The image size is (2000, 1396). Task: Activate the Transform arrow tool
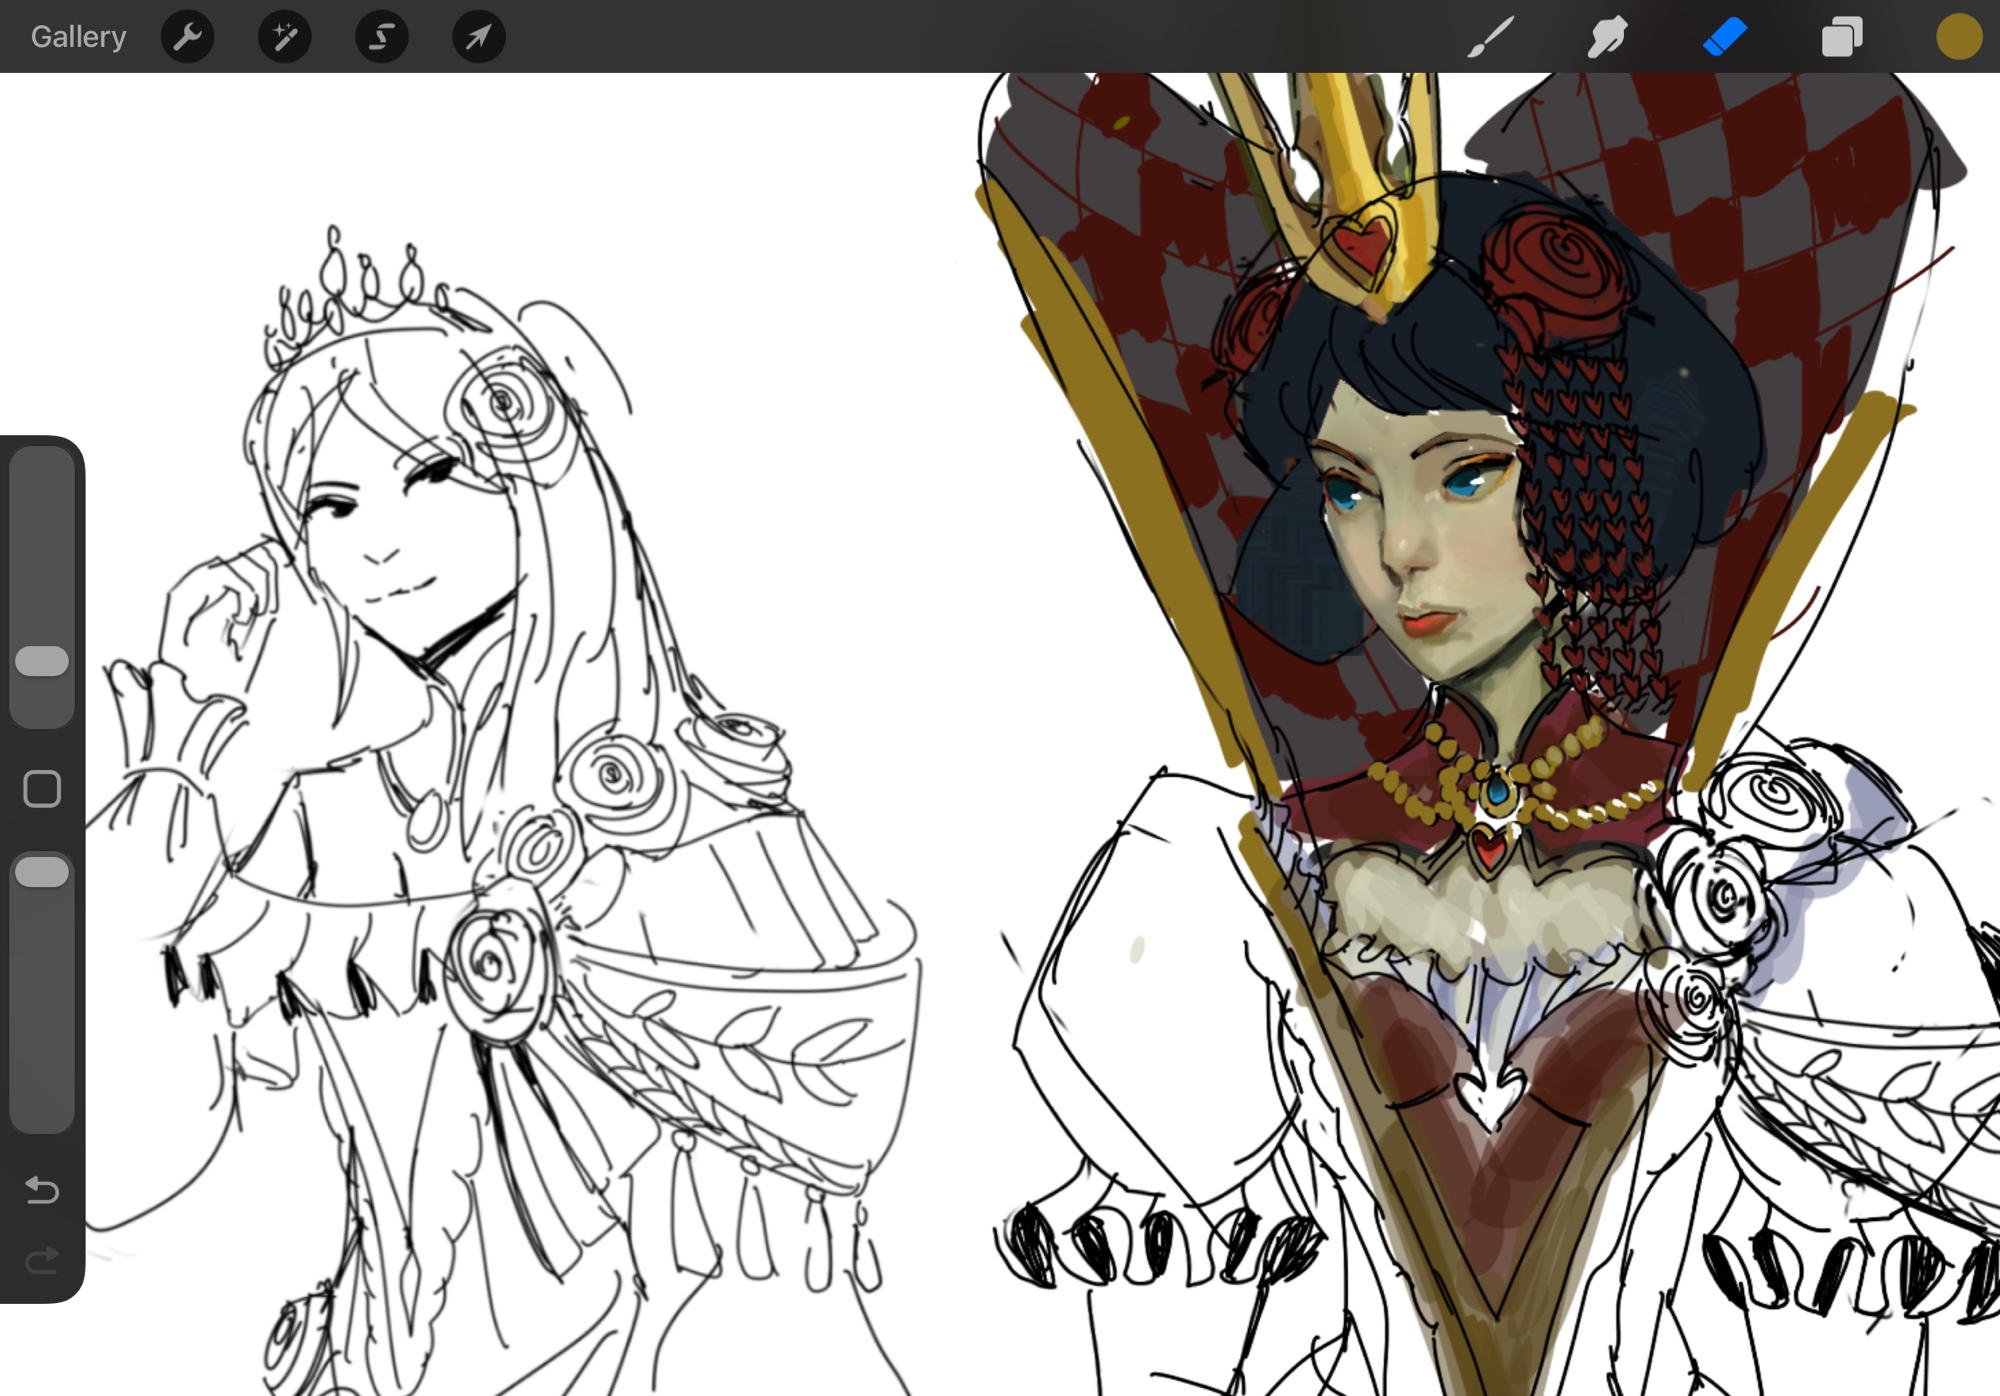click(x=478, y=37)
